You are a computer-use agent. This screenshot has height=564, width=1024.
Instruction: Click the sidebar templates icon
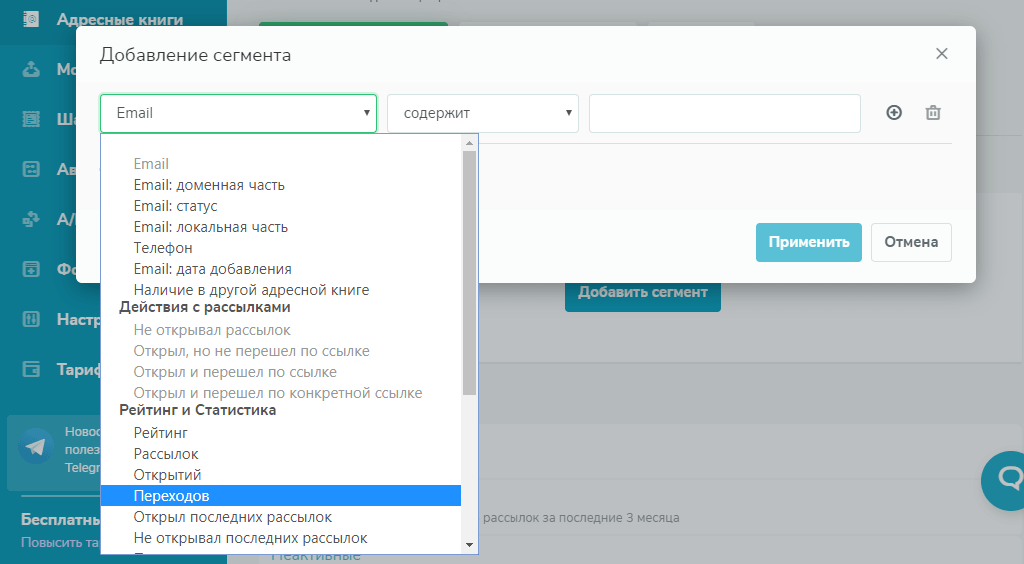[x=31, y=119]
